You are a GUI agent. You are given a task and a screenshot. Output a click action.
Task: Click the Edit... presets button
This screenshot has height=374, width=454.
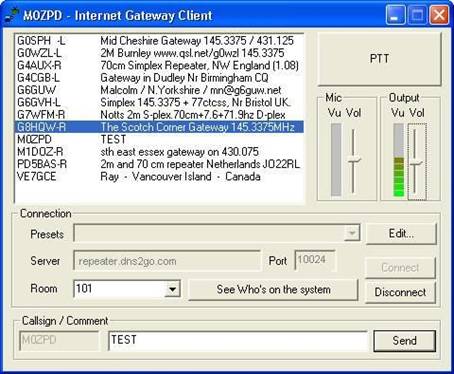pos(401,234)
